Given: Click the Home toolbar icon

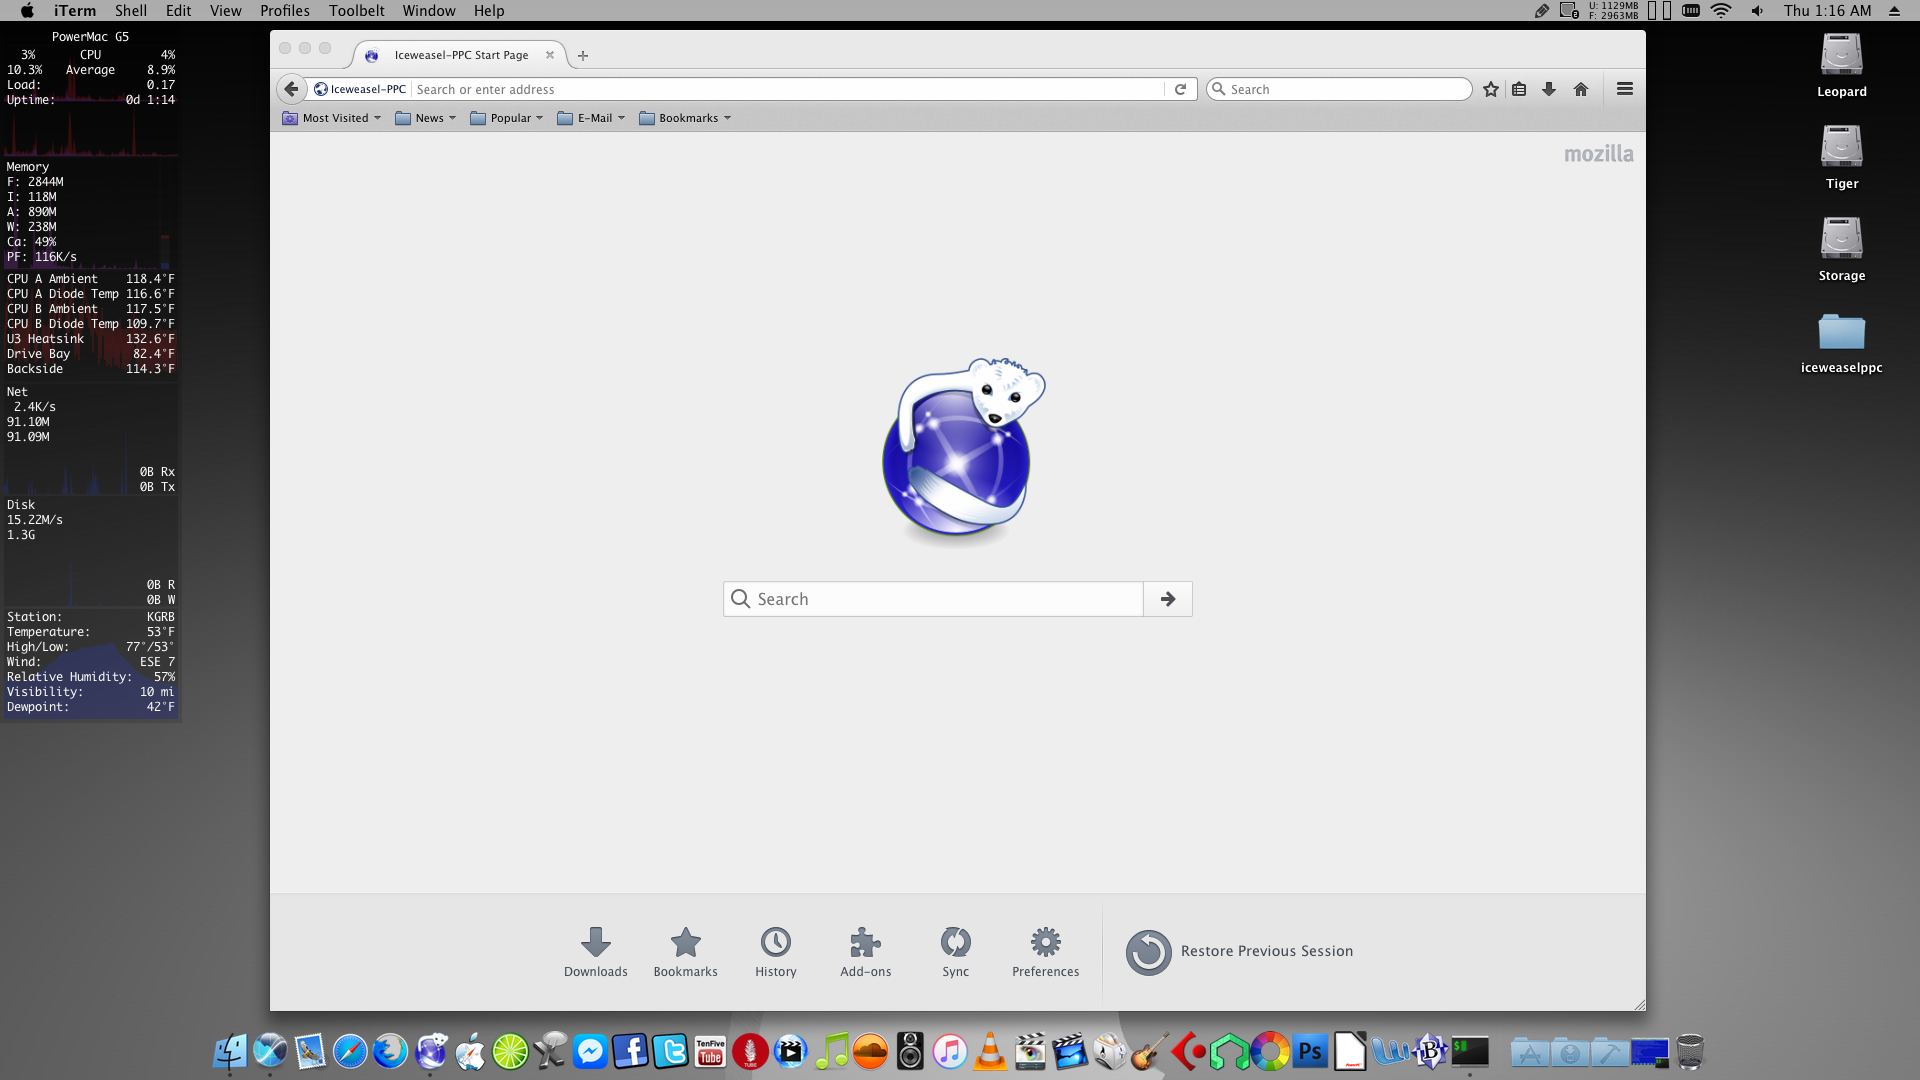Looking at the screenshot, I should 1581,89.
